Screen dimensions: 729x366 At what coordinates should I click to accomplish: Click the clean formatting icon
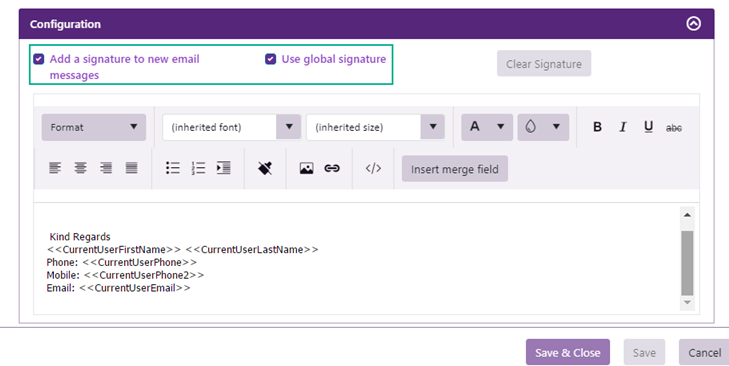tap(265, 168)
